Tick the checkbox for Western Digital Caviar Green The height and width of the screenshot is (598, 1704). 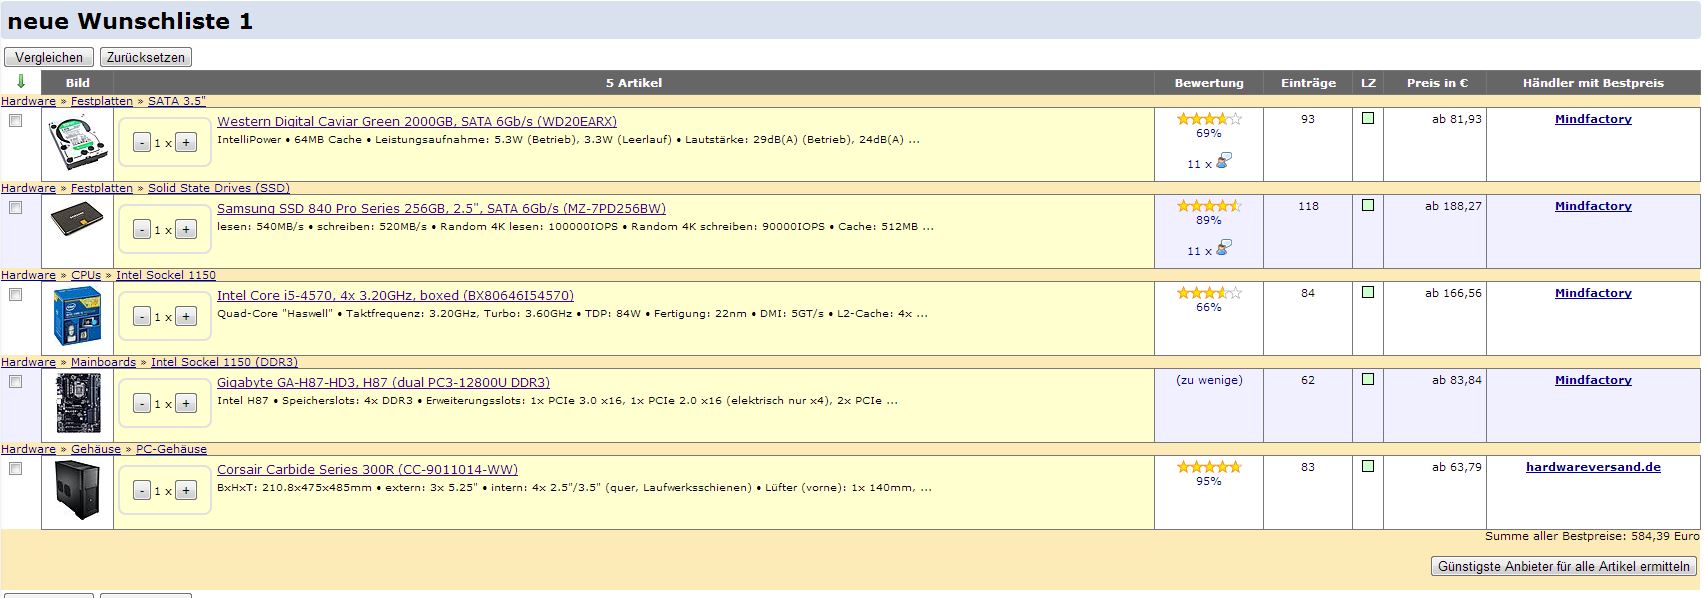pos(15,120)
